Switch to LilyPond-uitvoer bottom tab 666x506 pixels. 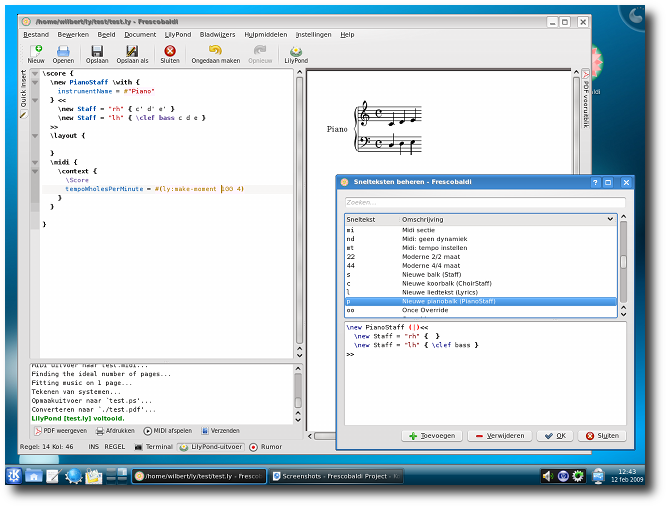click(x=211, y=447)
